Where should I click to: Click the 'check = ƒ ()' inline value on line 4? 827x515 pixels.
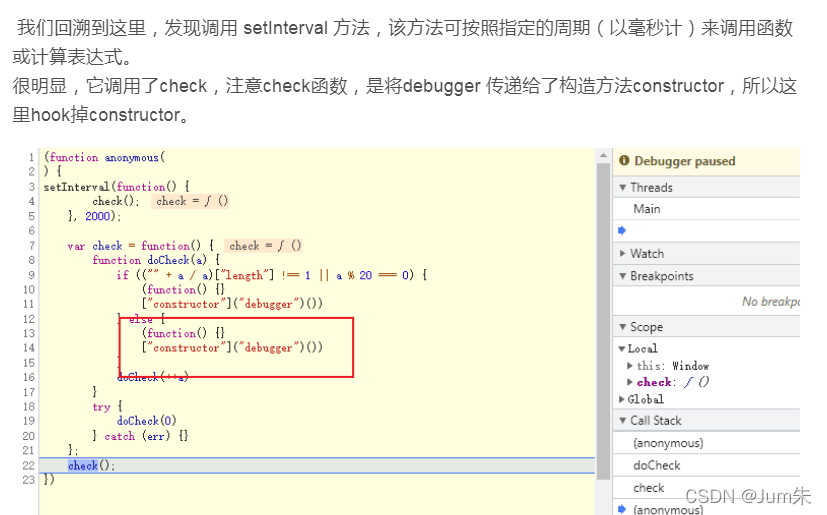(x=192, y=201)
